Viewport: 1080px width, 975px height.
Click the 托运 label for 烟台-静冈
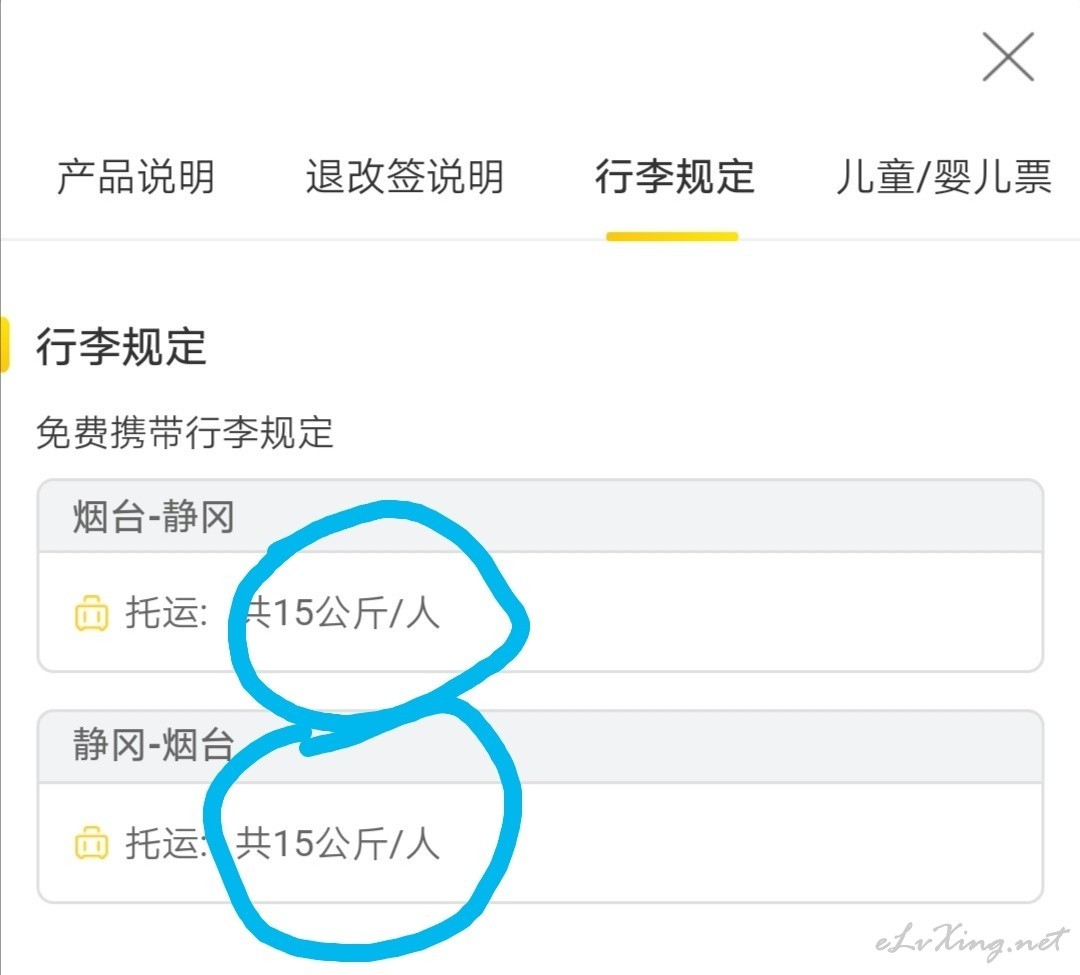167,612
